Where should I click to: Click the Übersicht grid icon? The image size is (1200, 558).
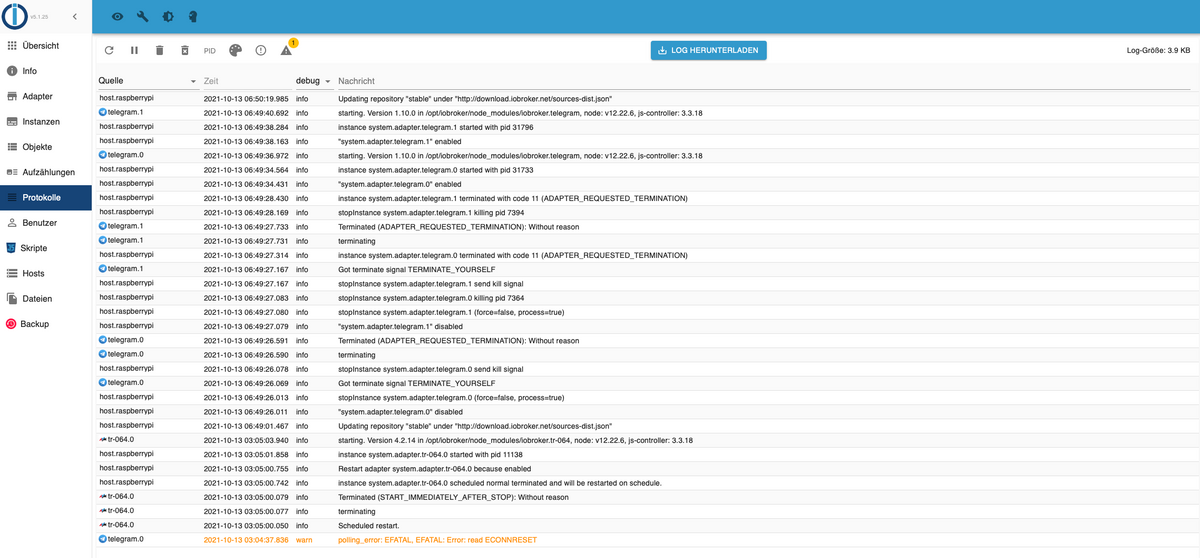tap(12, 46)
